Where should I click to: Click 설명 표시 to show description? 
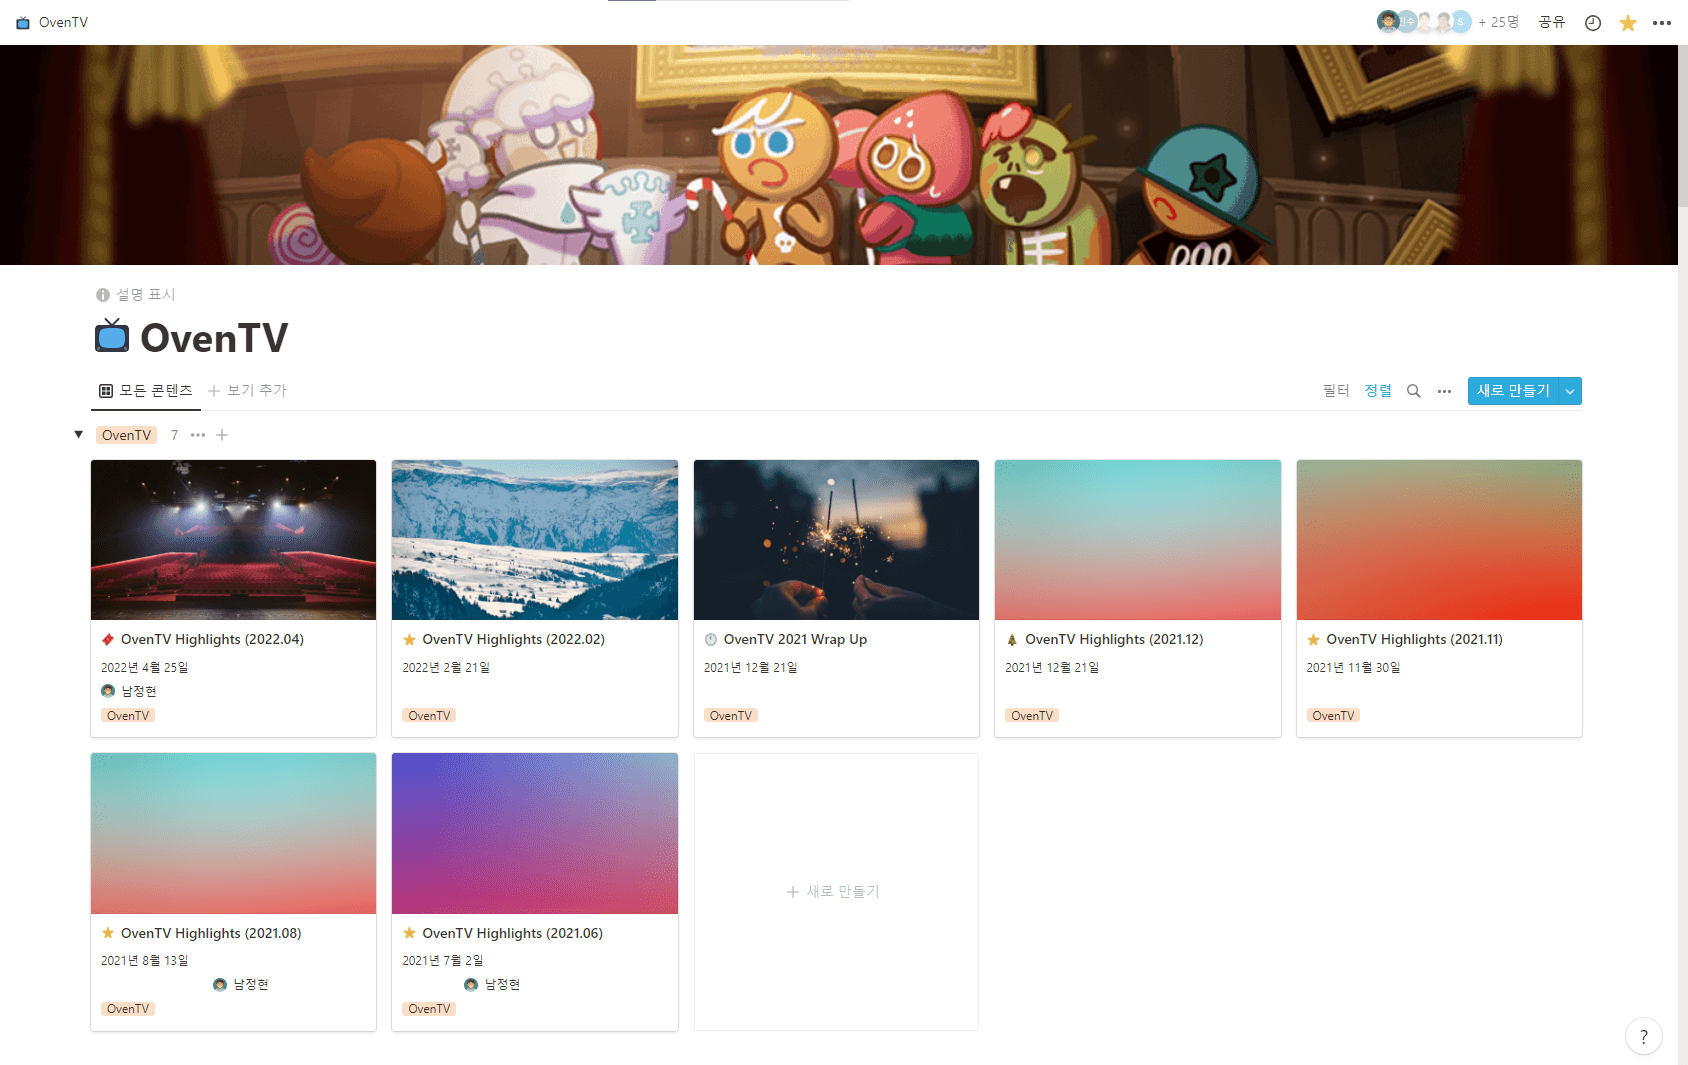(x=136, y=294)
